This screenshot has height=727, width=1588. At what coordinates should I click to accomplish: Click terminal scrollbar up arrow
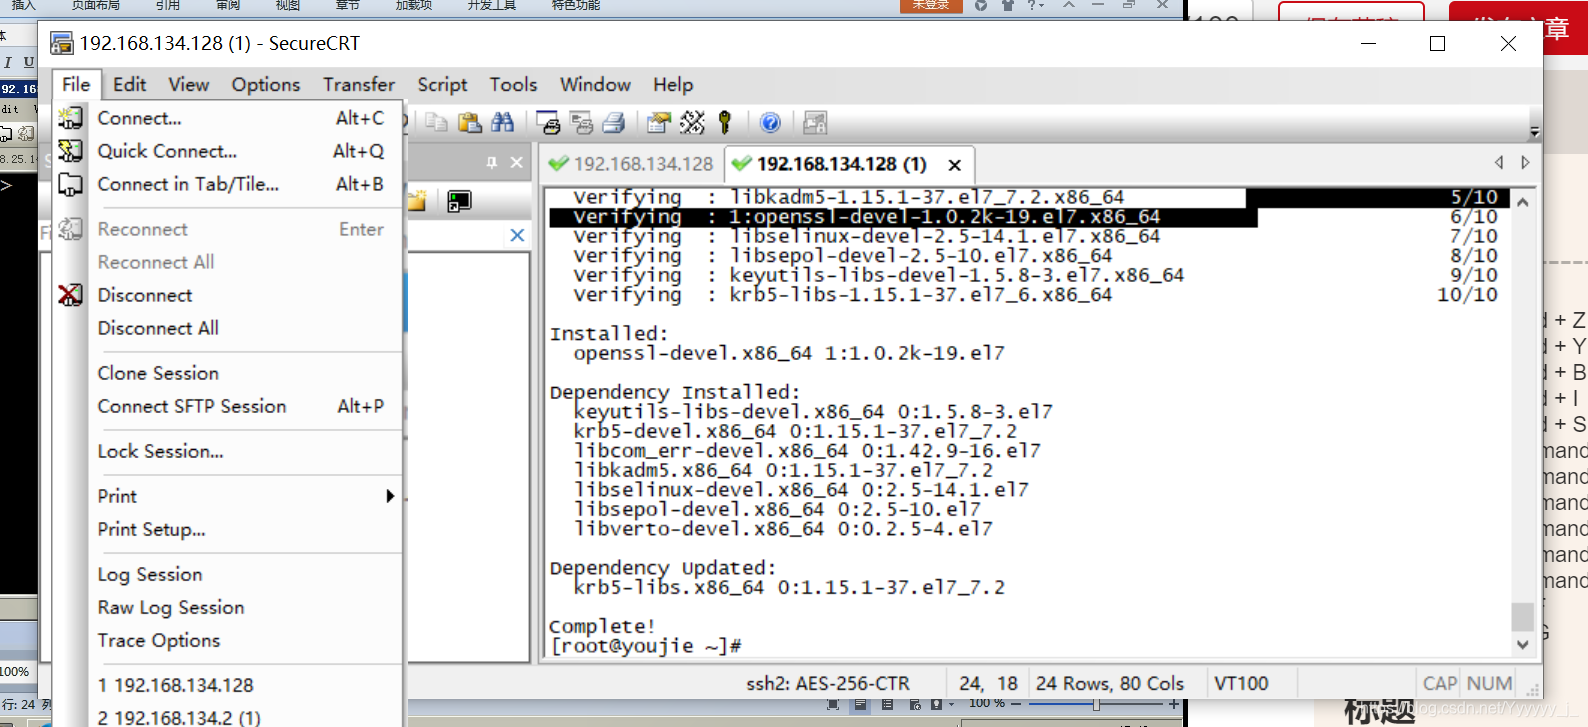[1522, 201]
